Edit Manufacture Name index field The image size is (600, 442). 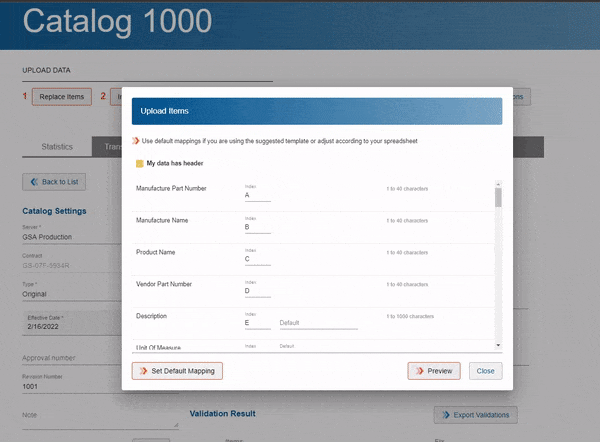tap(258, 227)
